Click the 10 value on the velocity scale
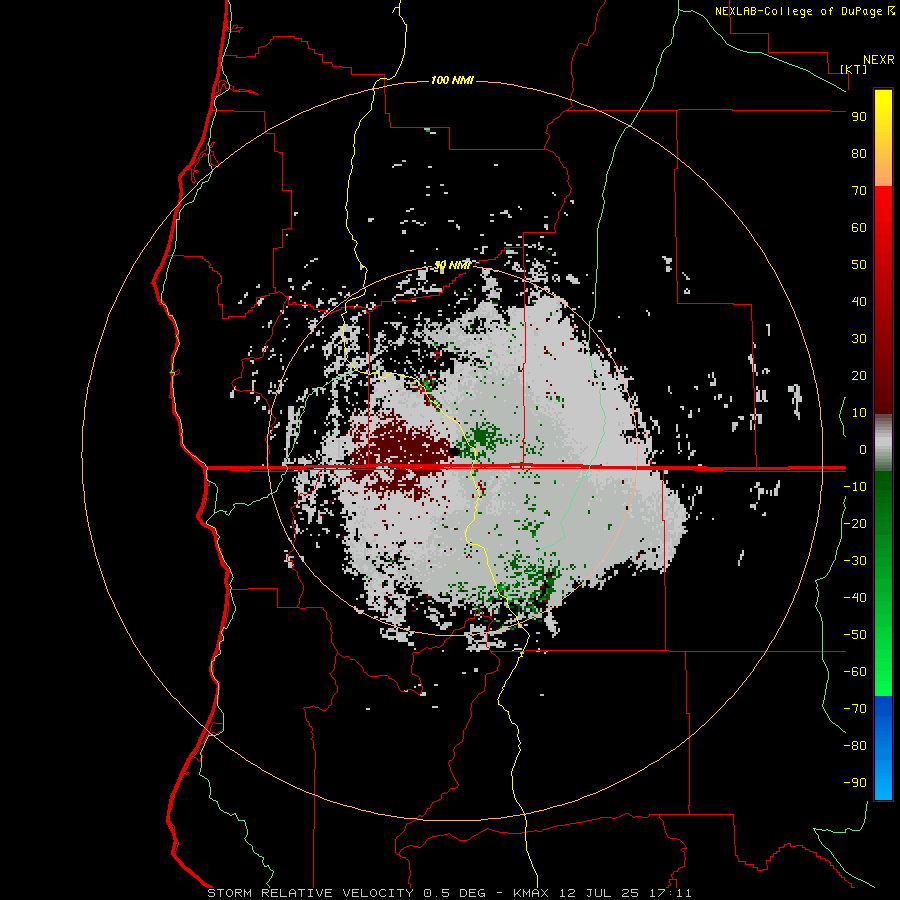 859,413
